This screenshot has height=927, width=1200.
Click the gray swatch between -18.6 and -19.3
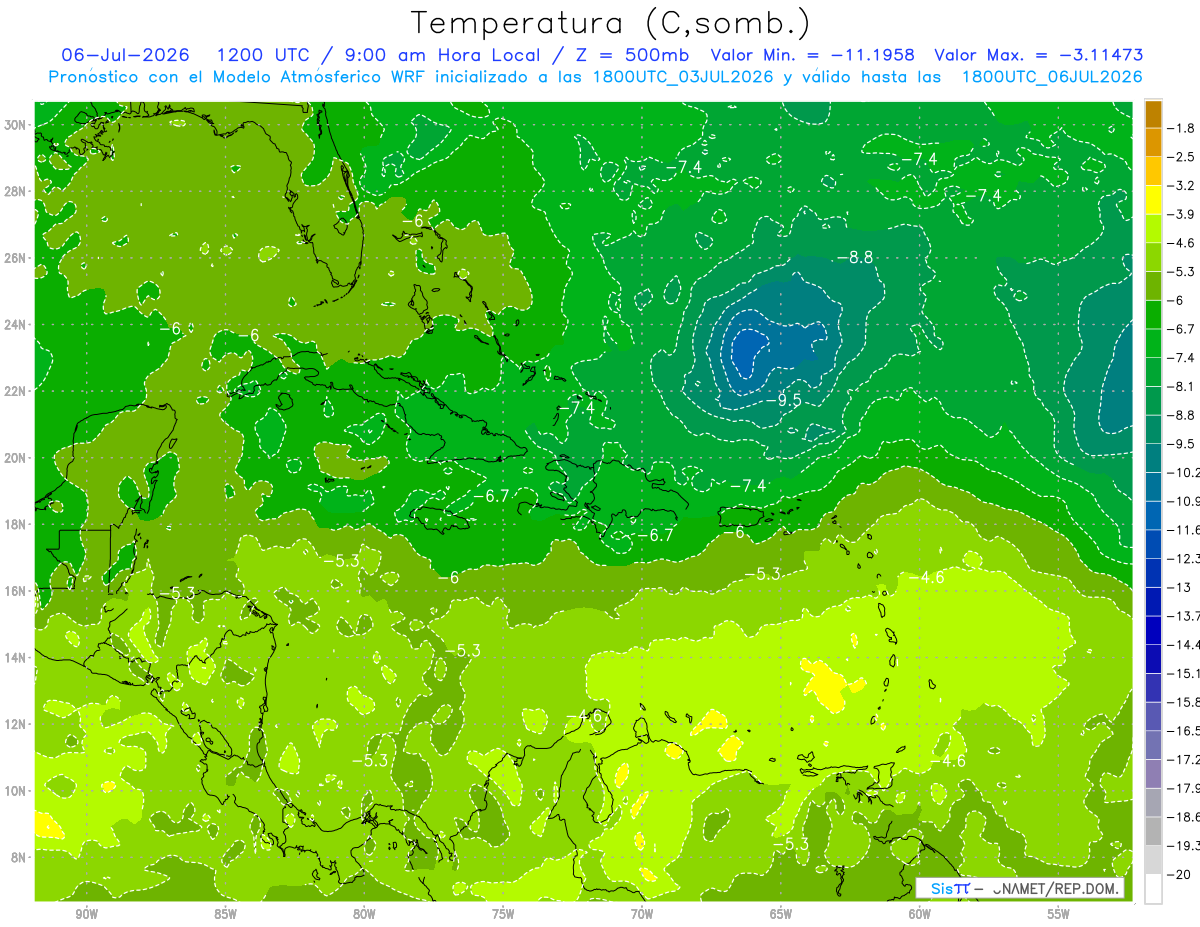(1153, 831)
